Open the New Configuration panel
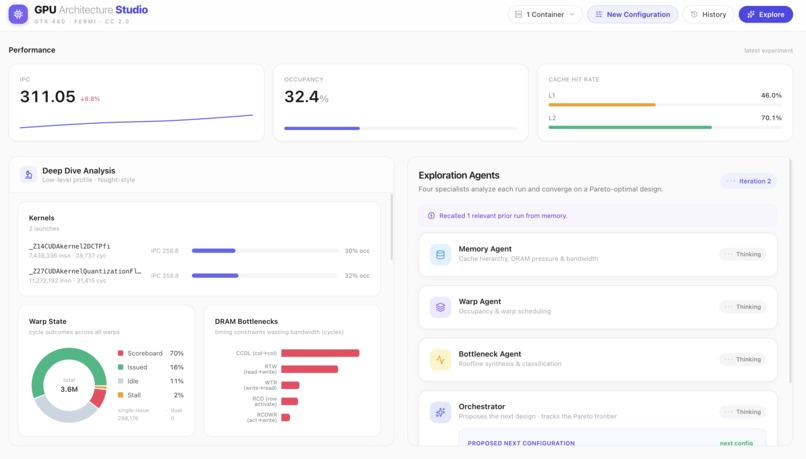This screenshot has width=806, height=459. 632,14
